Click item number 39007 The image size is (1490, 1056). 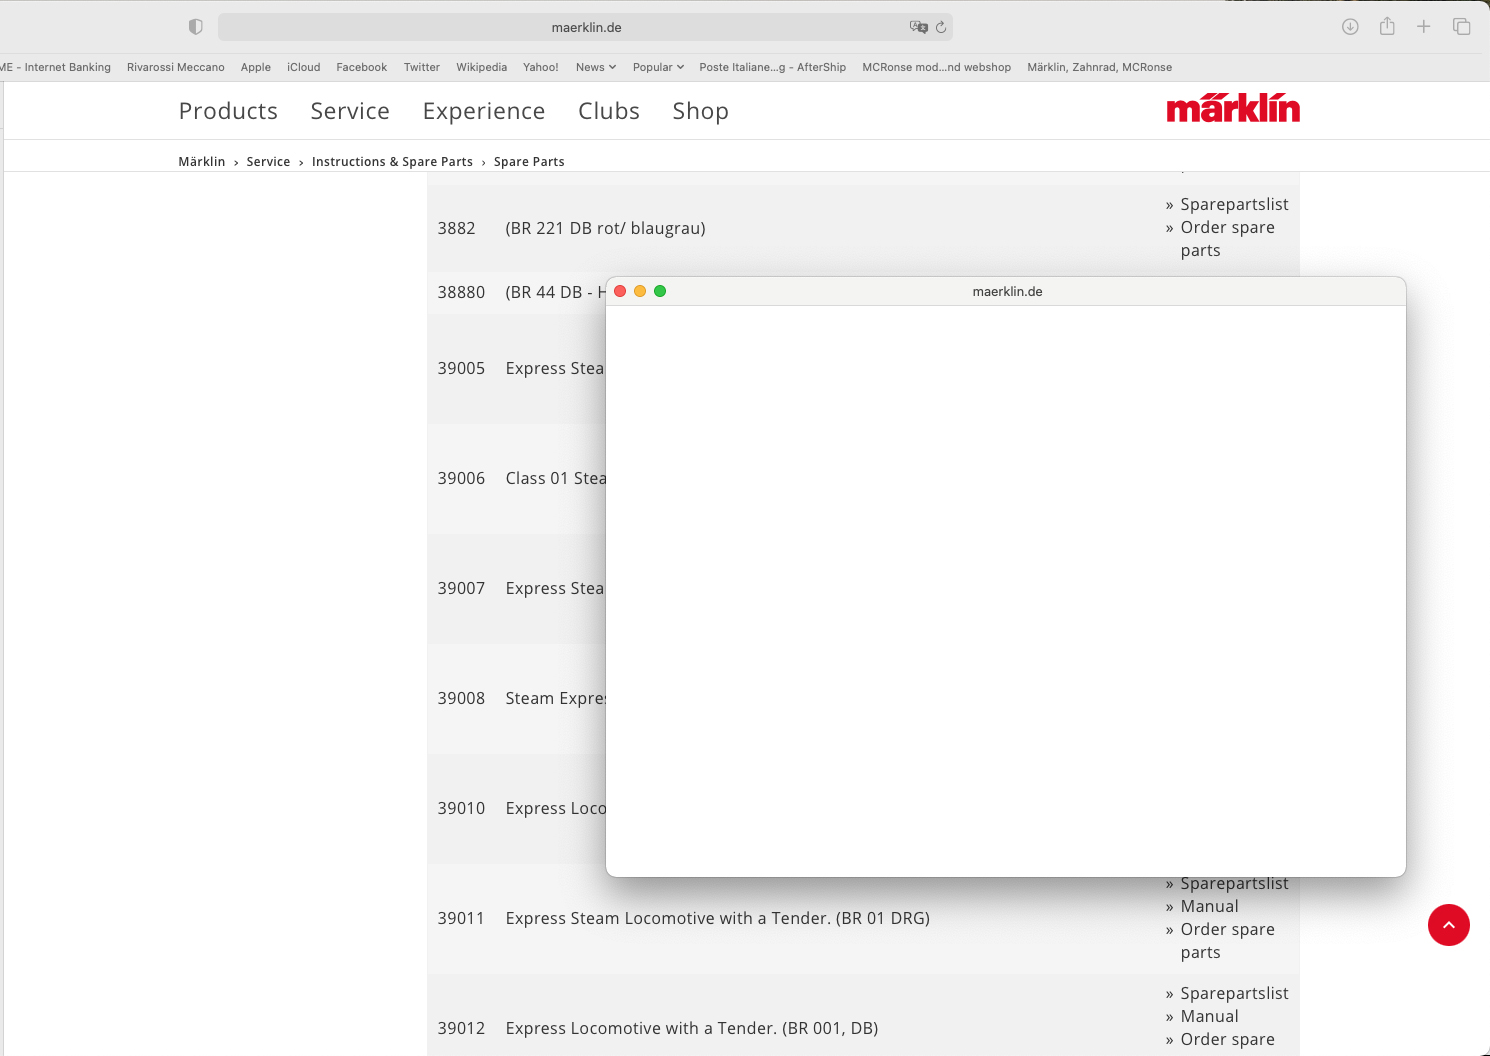click(461, 588)
